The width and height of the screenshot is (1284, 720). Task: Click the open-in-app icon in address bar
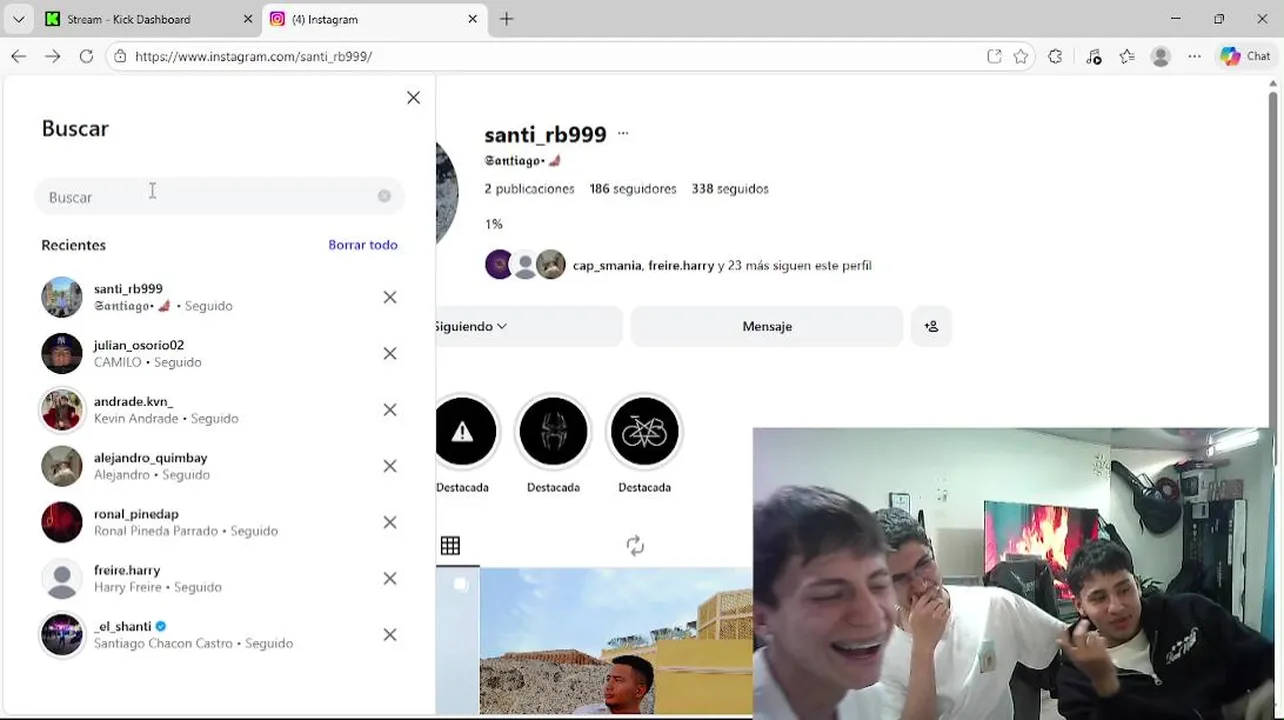point(994,56)
